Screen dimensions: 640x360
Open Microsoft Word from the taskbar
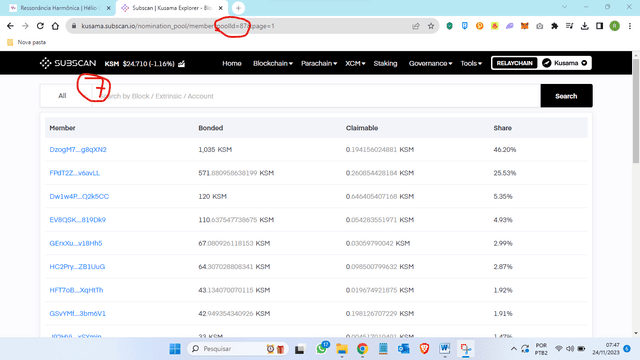click(444, 349)
